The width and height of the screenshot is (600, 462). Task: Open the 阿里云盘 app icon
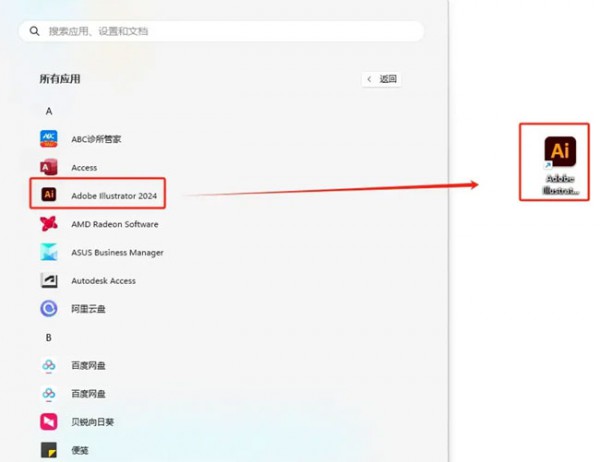[49, 309]
